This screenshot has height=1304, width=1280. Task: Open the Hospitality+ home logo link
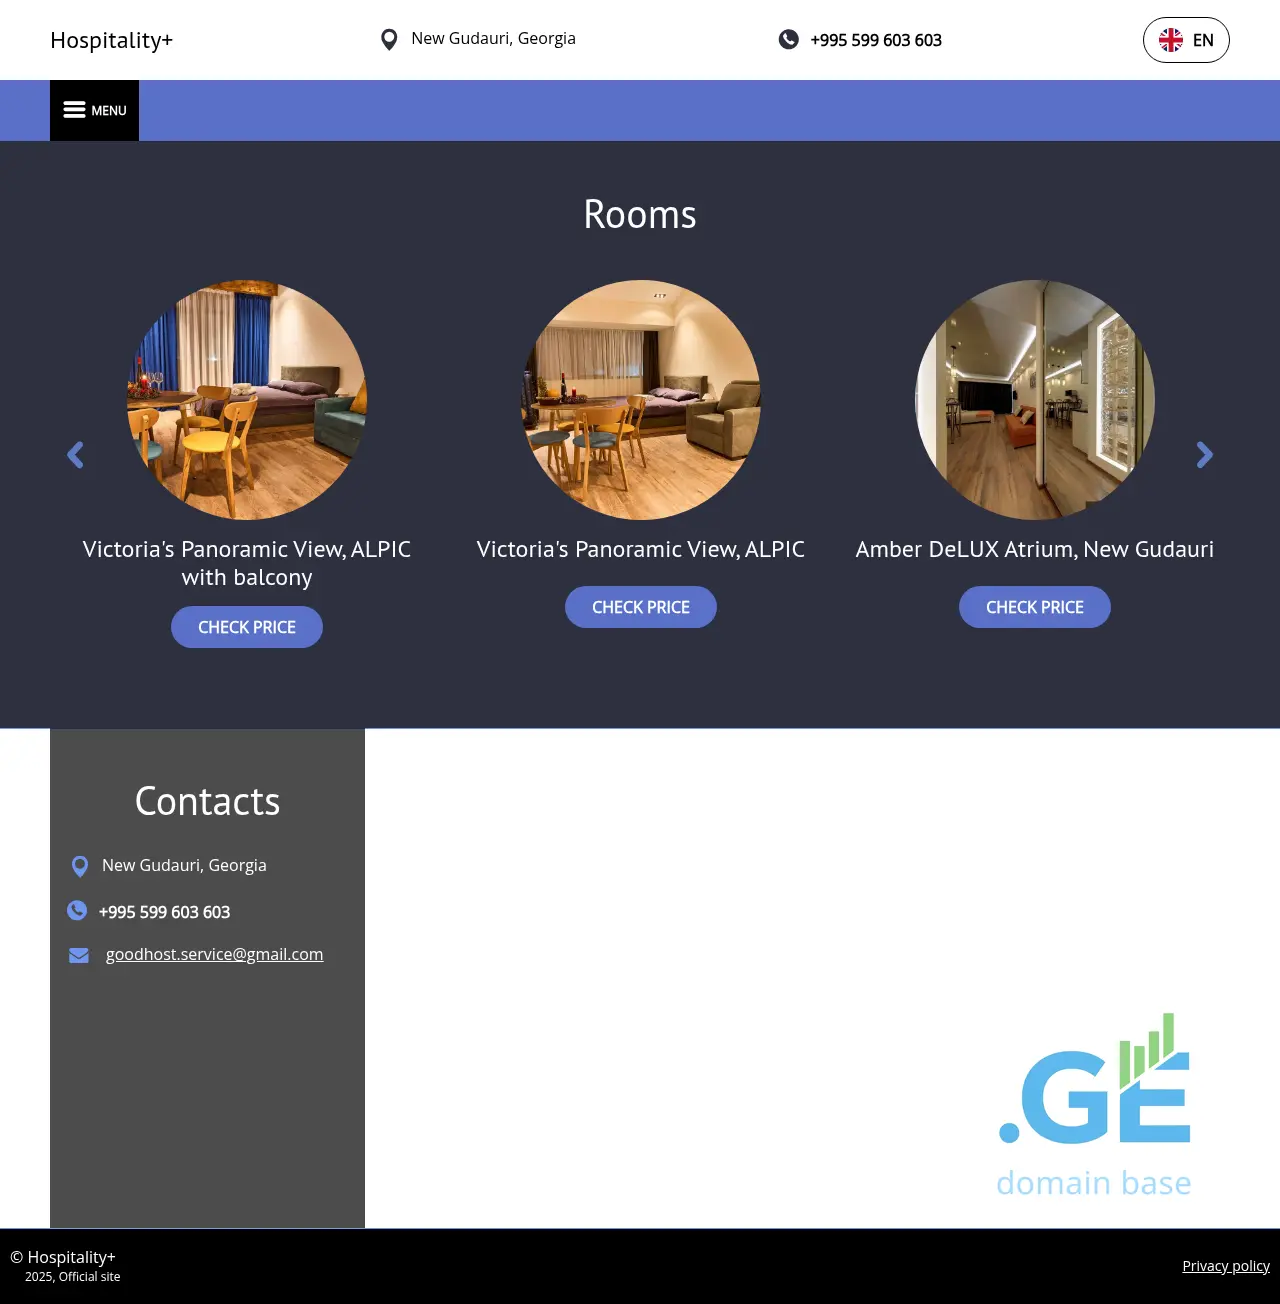click(x=111, y=40)
